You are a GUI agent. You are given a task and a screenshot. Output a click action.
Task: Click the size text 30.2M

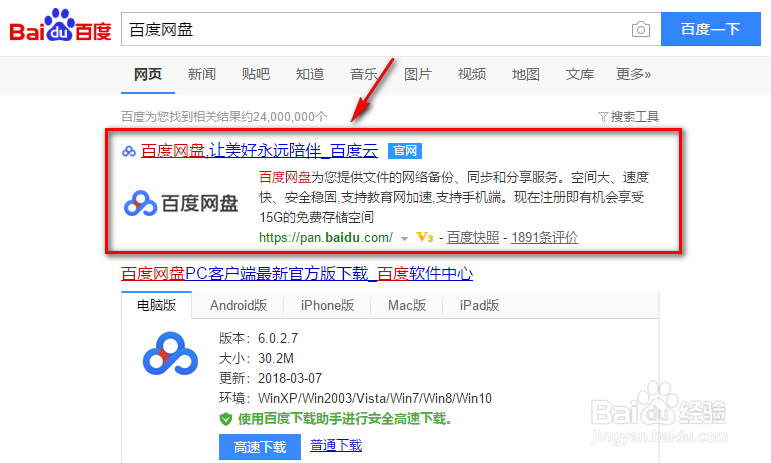(x=276, y=358)
